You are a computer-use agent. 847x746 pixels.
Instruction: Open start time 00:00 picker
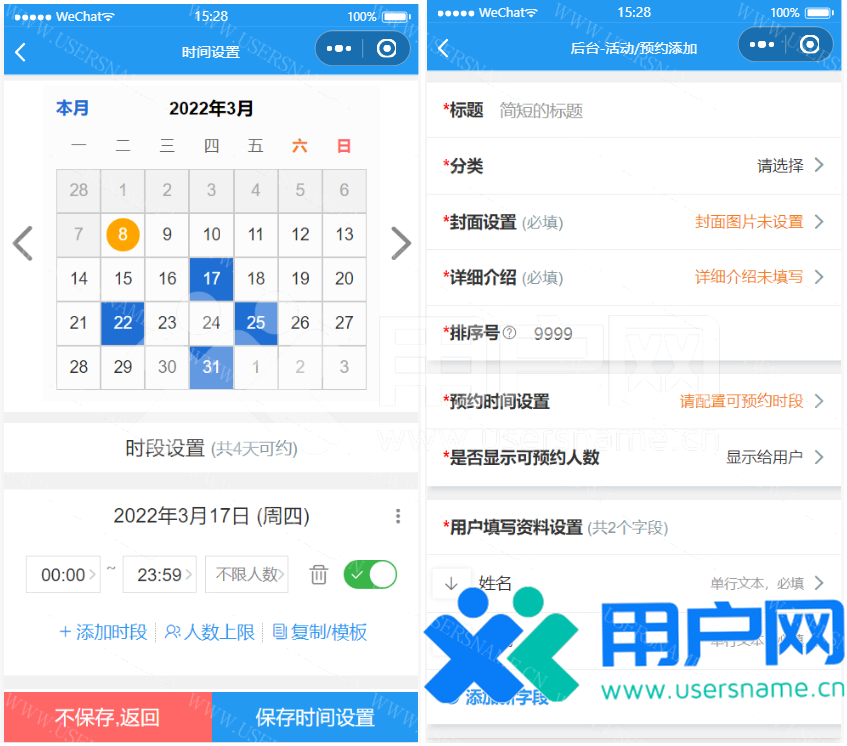[x=63, y=575]
